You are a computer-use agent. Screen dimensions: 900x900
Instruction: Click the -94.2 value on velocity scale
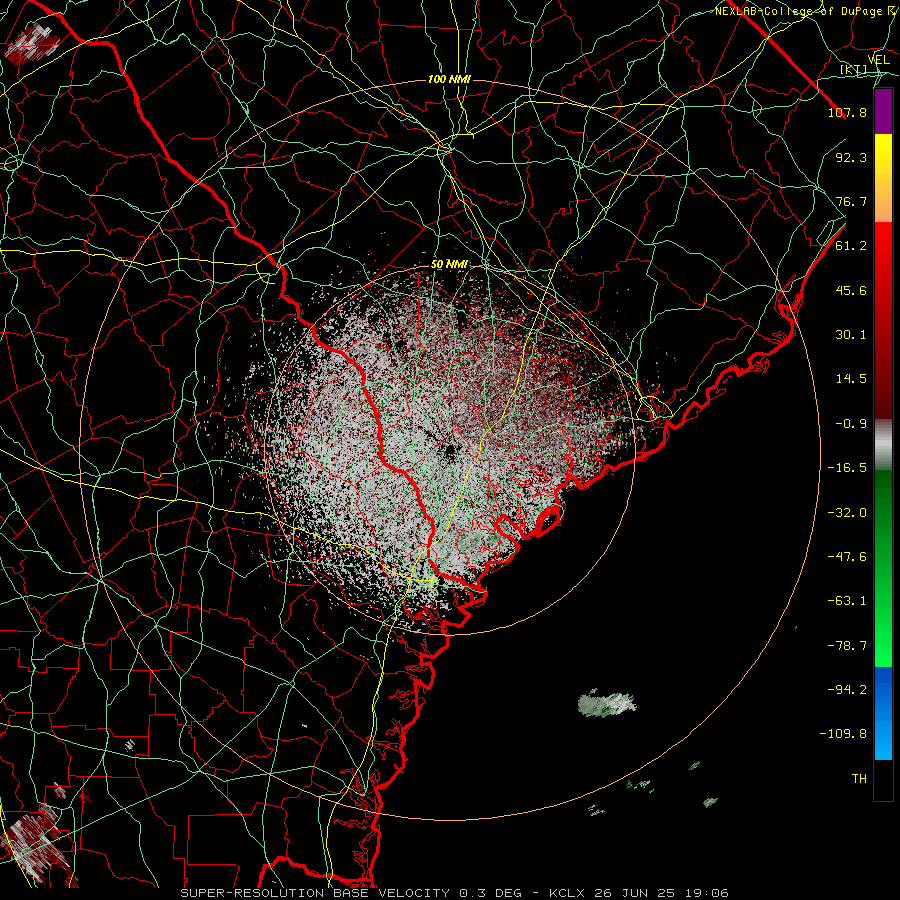click(847, 690)
